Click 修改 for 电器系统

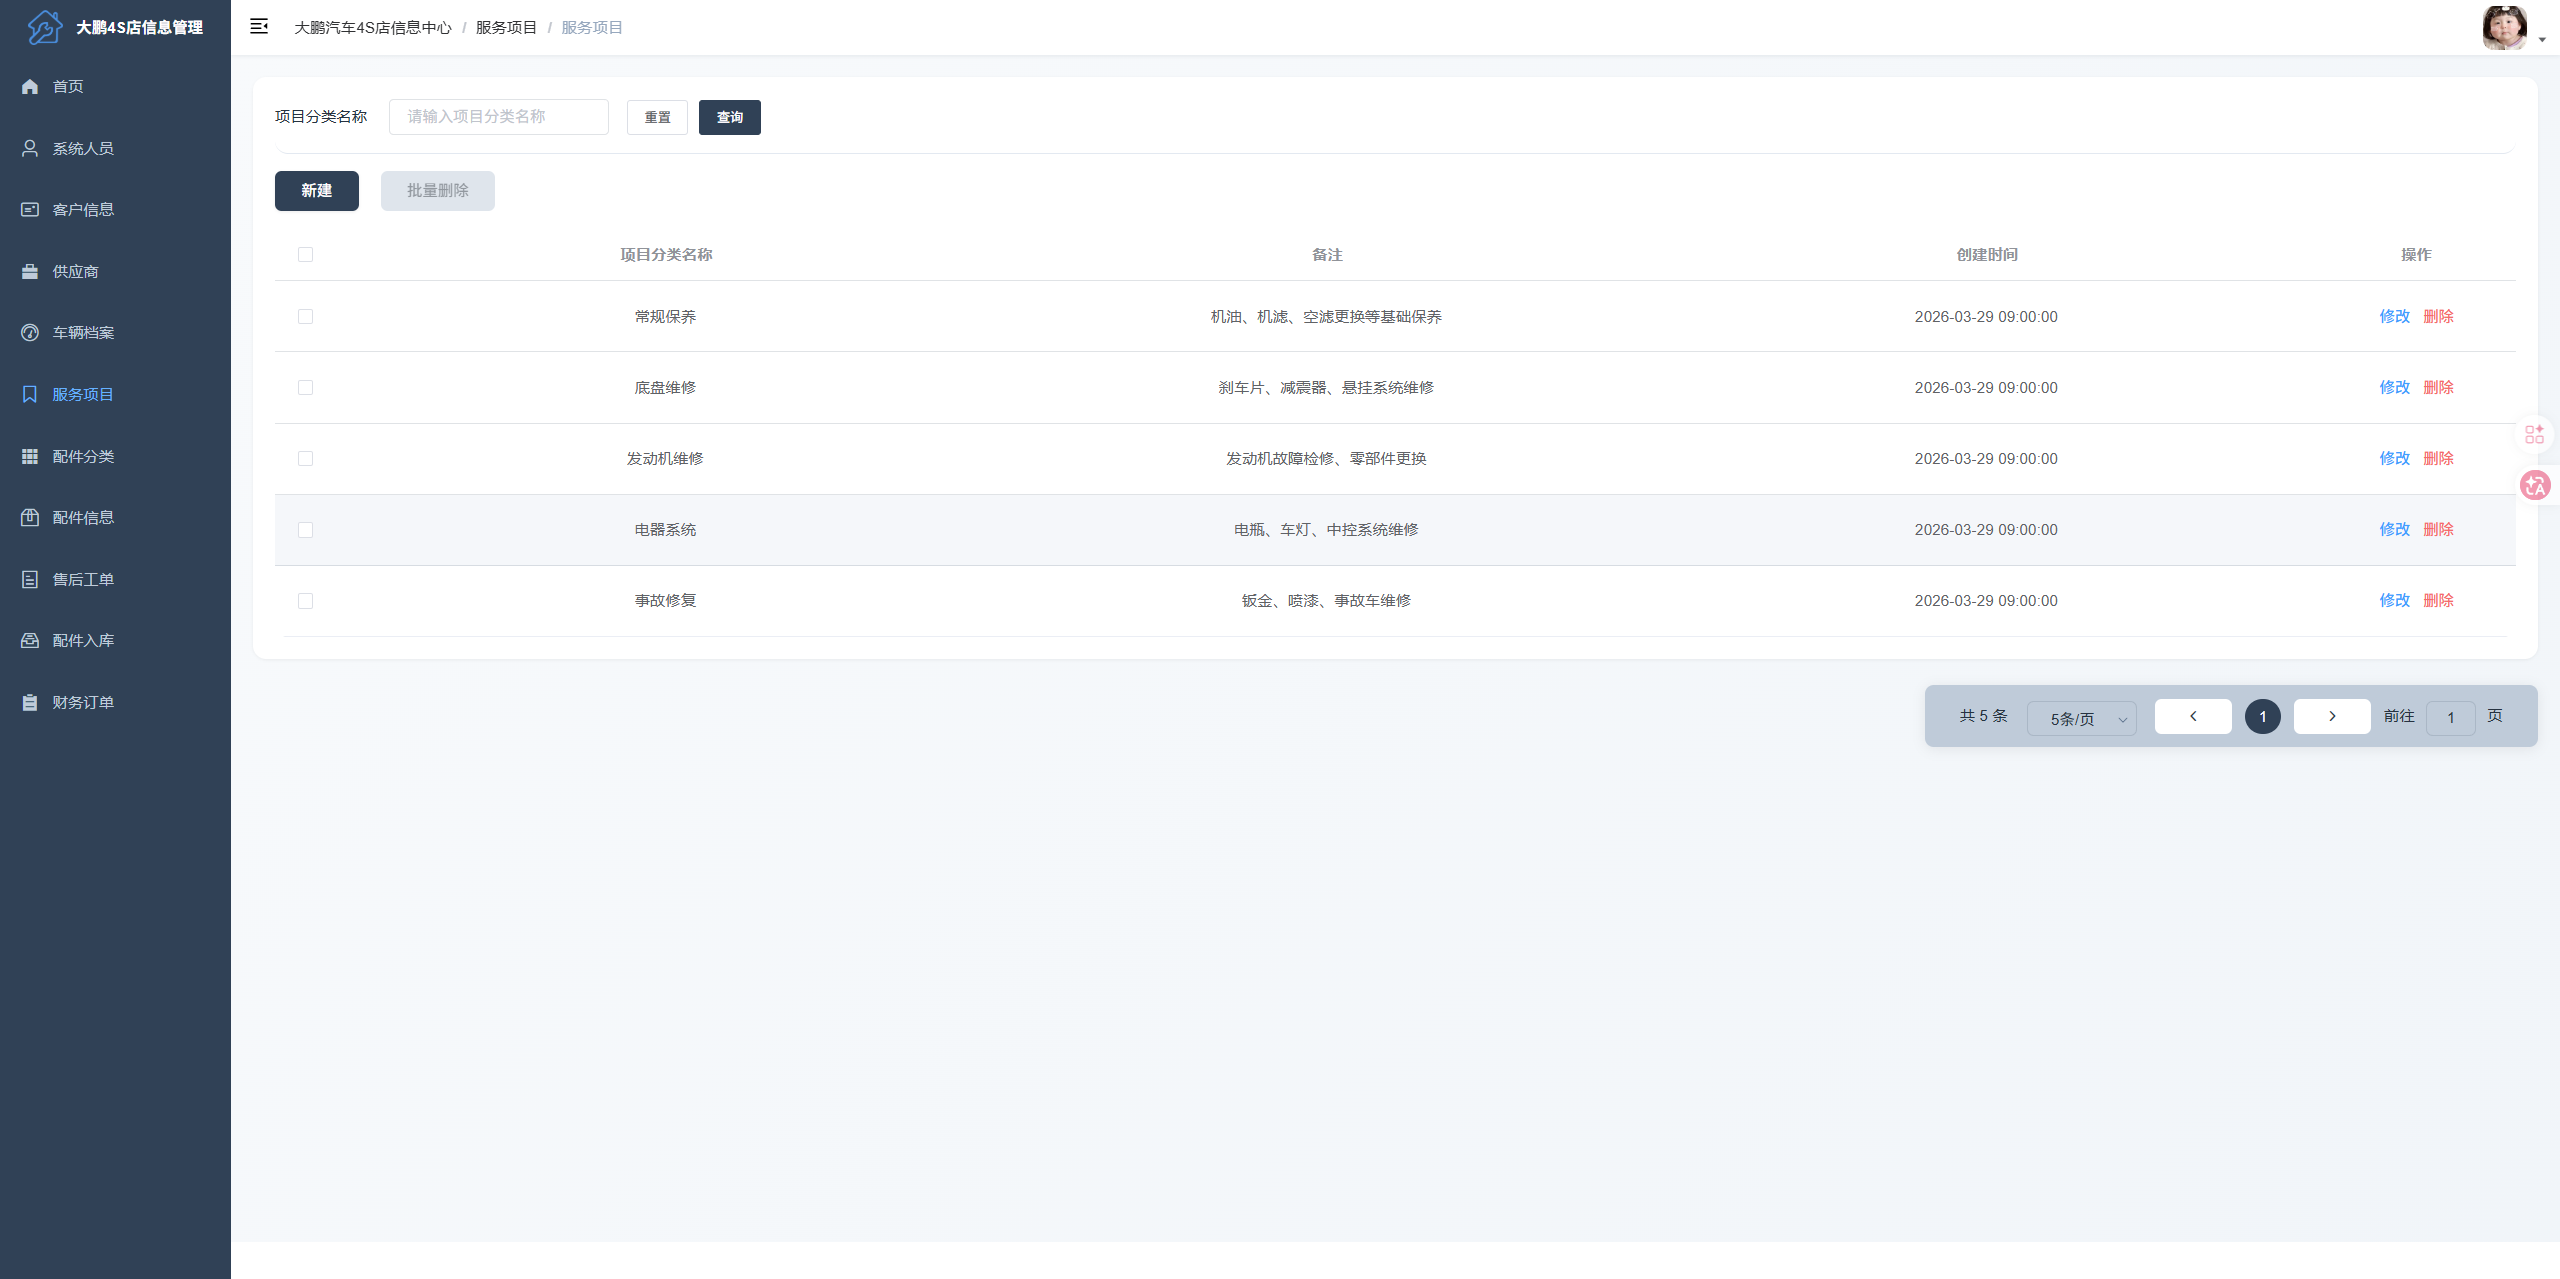2395,530
